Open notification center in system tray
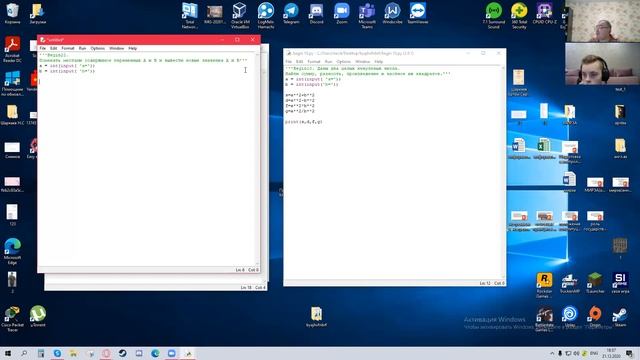The width and height of the screenshot is (640, 360). [x=630, y=353]
